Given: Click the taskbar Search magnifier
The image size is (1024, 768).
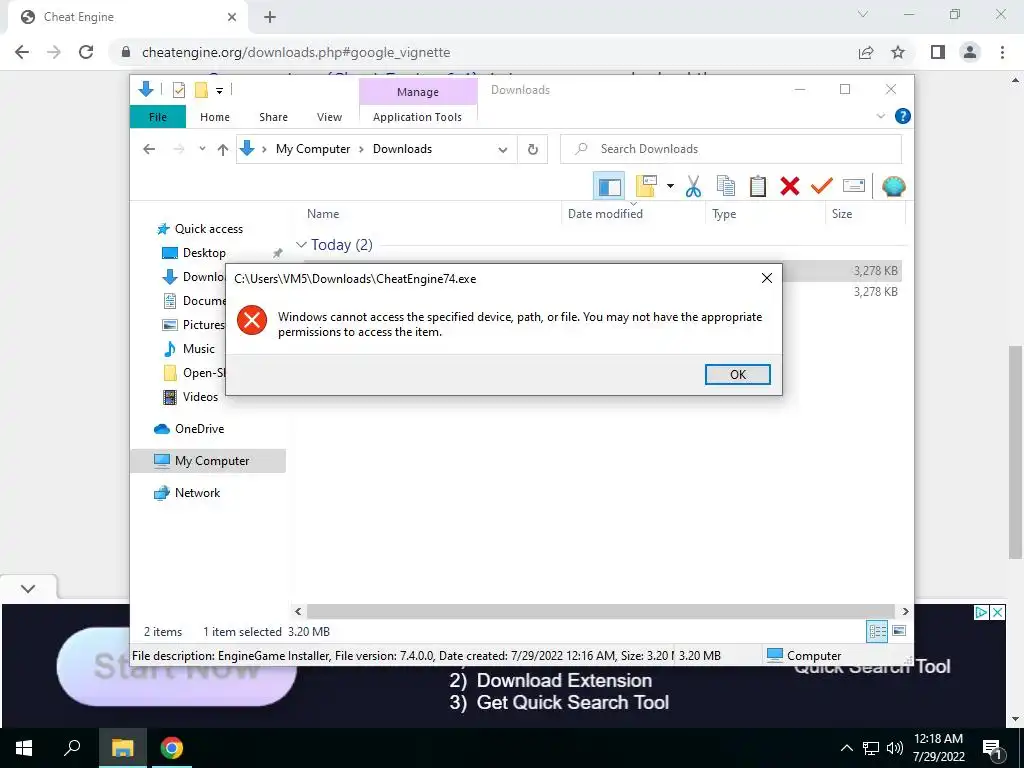Looking at the screenshot, I should (72, 747).
